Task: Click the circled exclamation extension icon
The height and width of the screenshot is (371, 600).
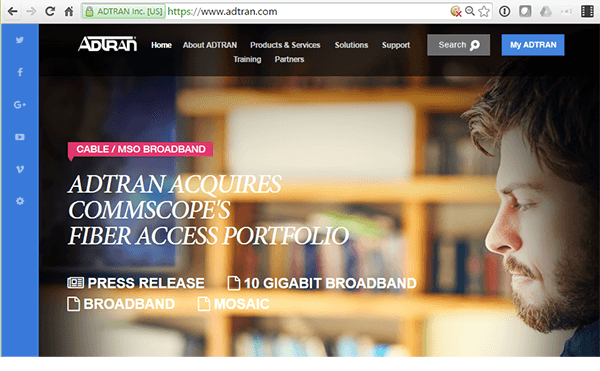Action: pyautogui.click(x=504, y=11)
